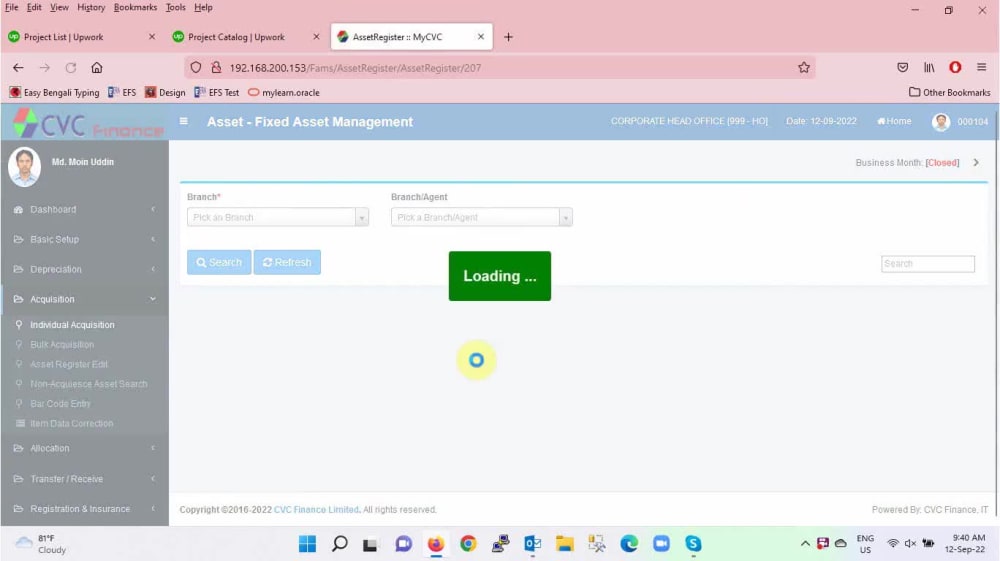This screenshot has height=561, width=1000.
Task: Expand the Allocation menu
Action: pos(84,449)
